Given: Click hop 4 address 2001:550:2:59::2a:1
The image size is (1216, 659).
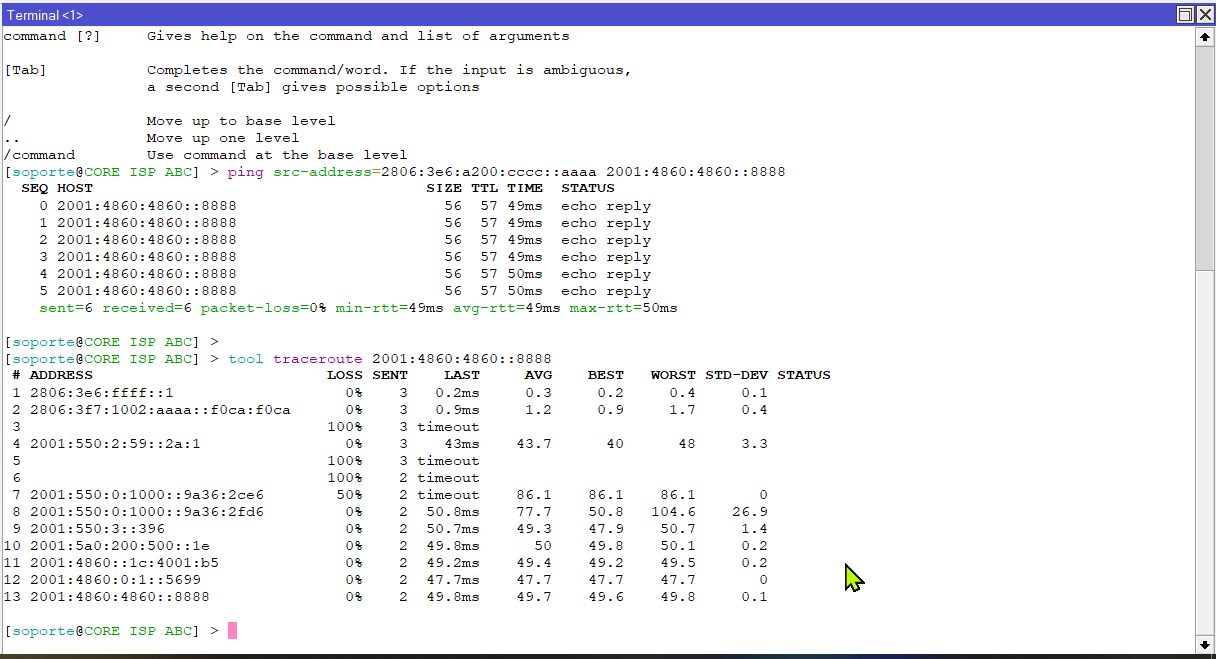Looking at the screenshot, I should coord(114,444).
